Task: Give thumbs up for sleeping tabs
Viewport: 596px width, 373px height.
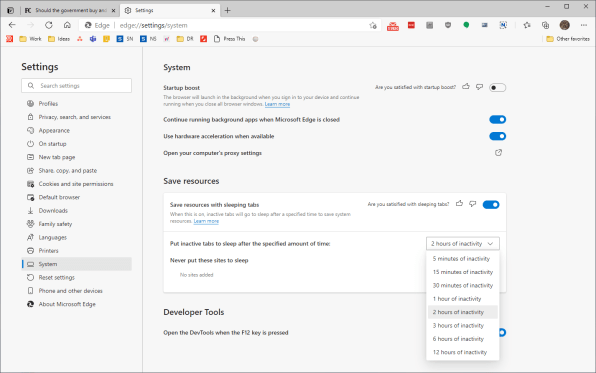Action: pyautogui.click(x=459, y=204)
